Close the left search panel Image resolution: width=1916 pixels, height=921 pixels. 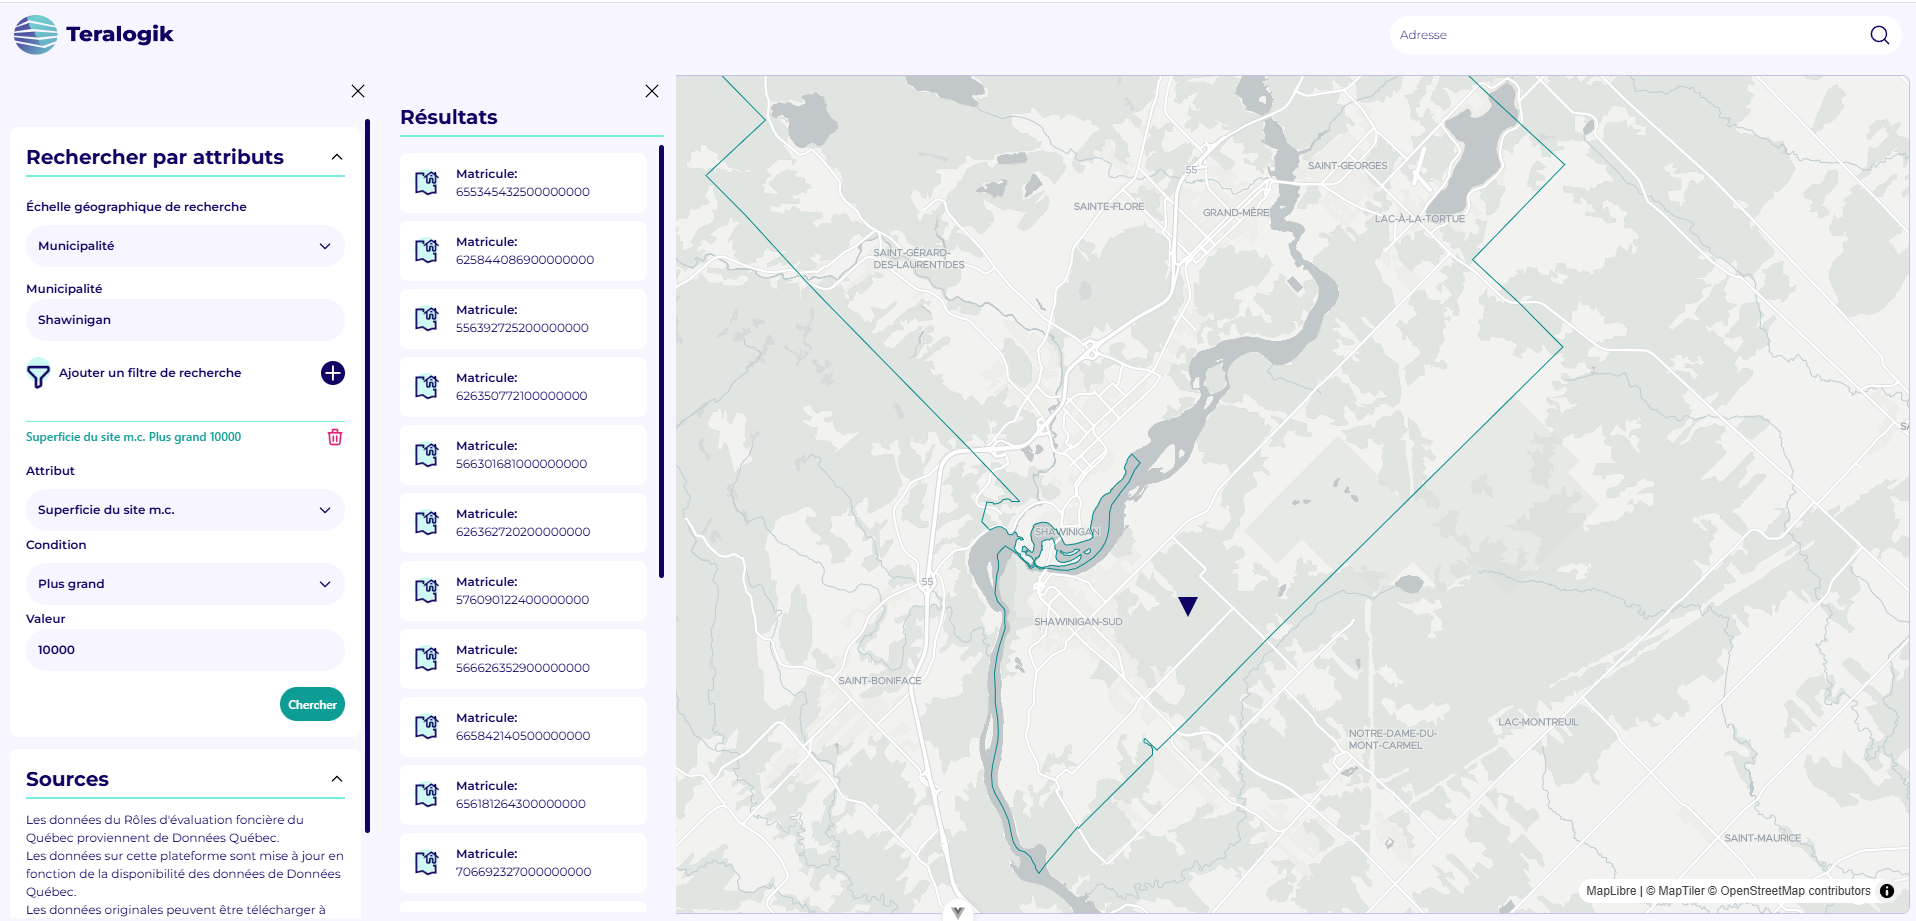coord(358,91)
